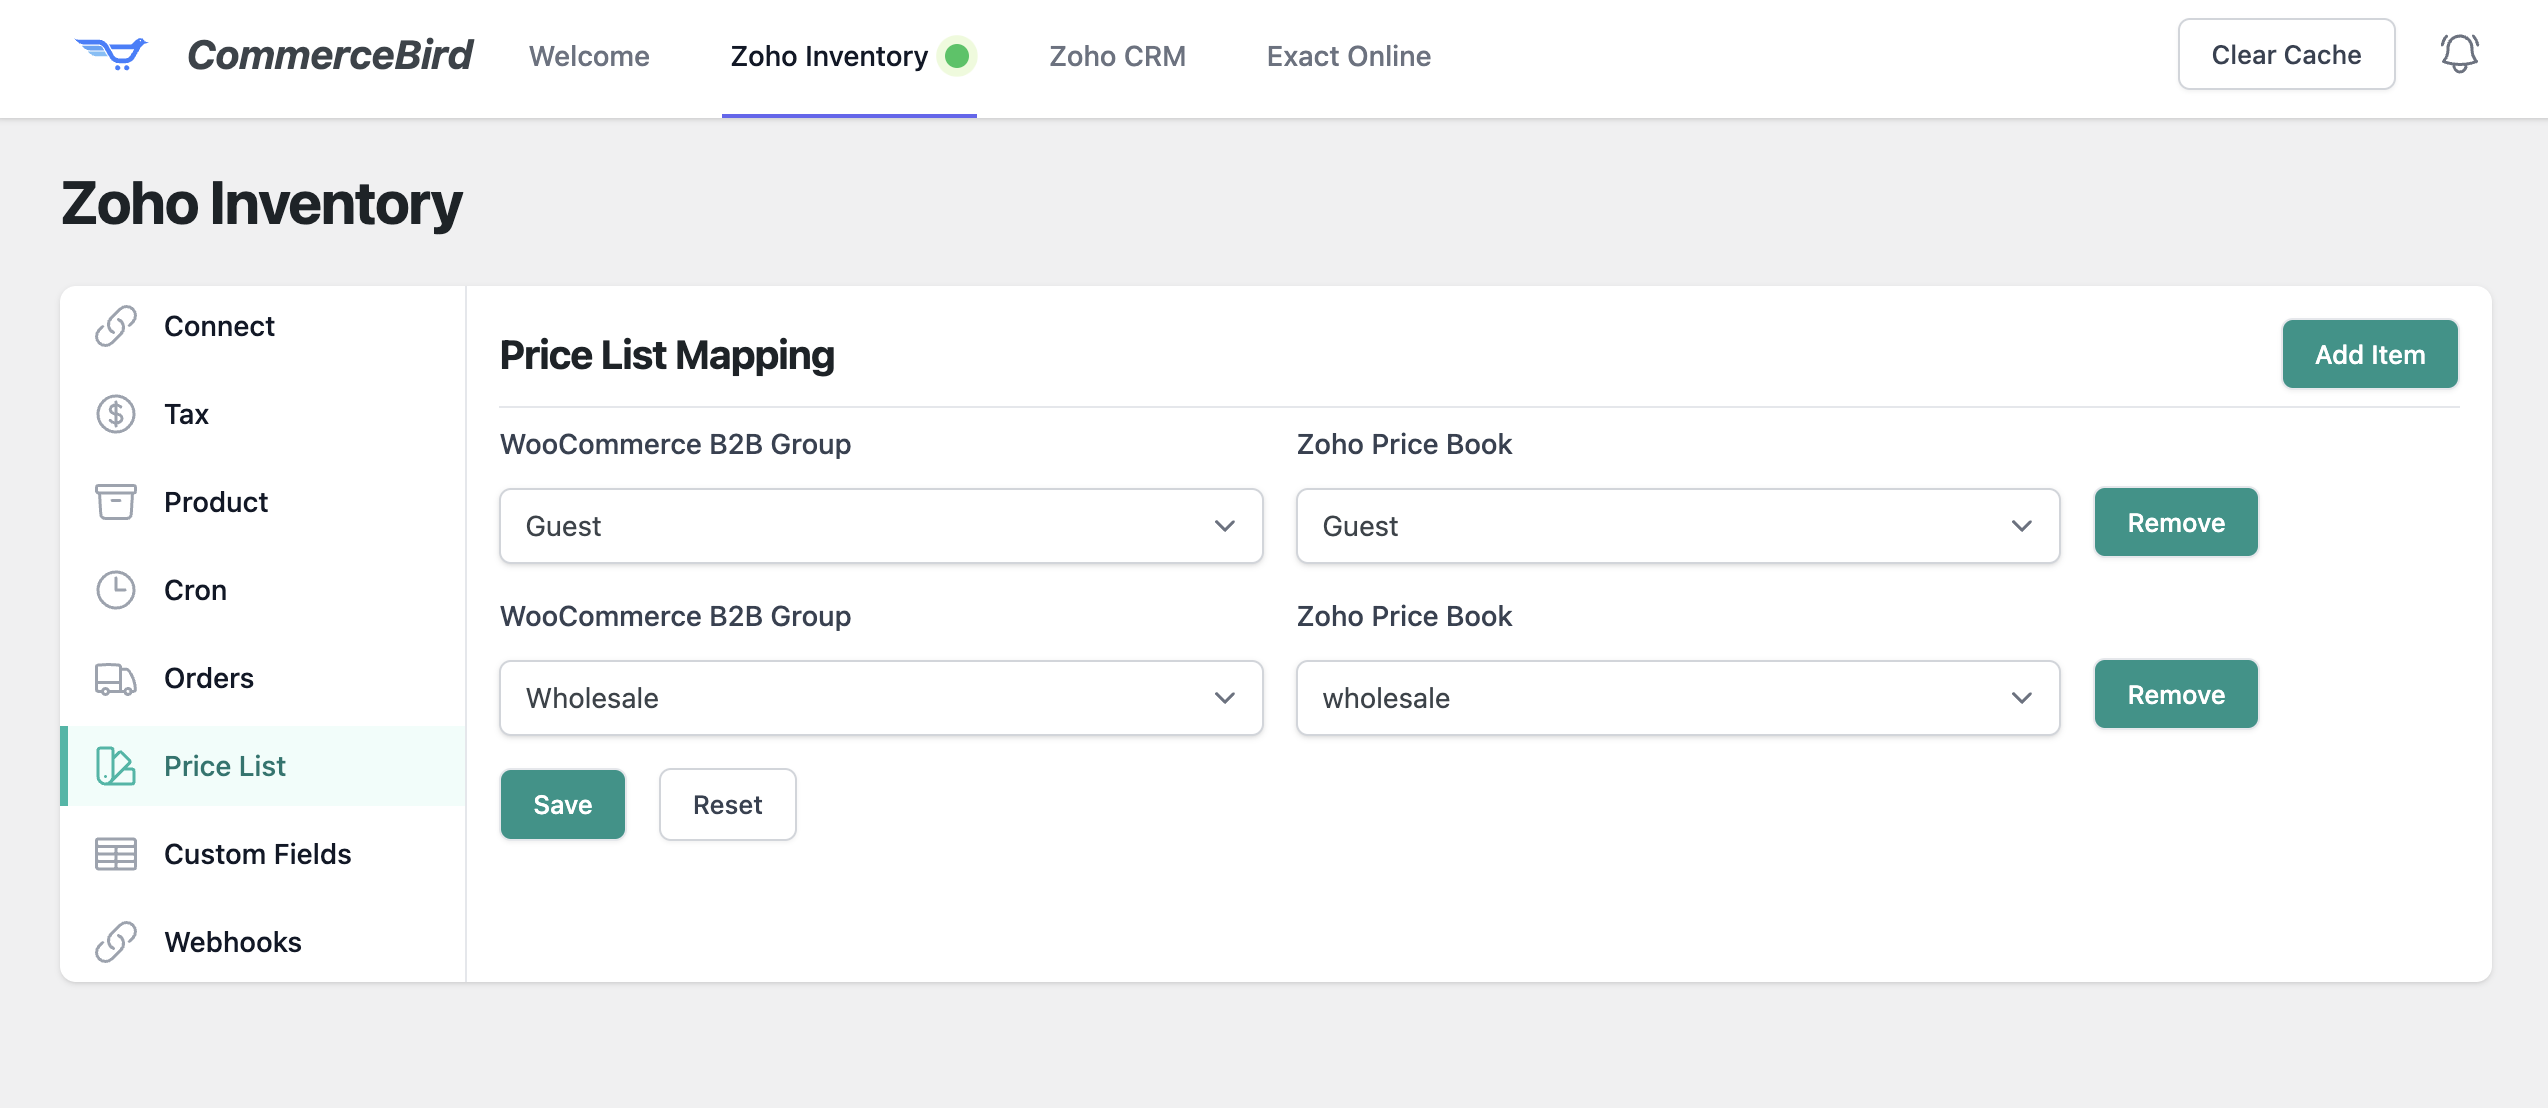The width and height of the screenshot is (2548, 1108).
Task: Click the Zoho Inventory page title
Action: [x=262, y=204]
